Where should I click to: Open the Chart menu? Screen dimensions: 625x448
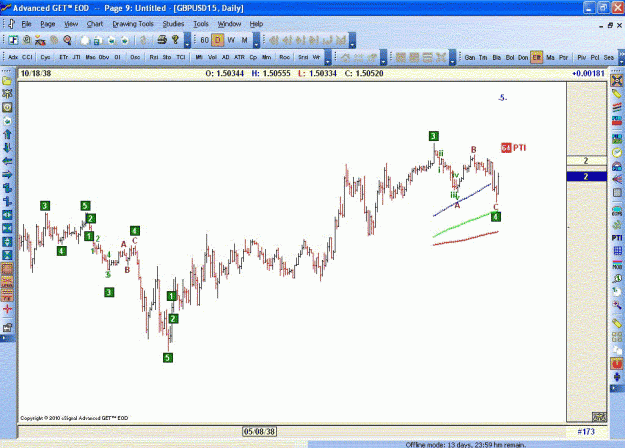tap(95, 24)
